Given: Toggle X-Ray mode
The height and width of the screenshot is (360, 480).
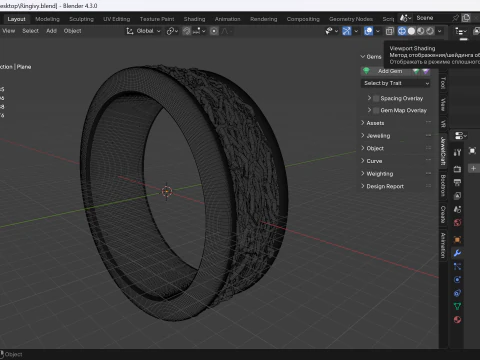Looking at the screenshot, I should coord(389,31).
